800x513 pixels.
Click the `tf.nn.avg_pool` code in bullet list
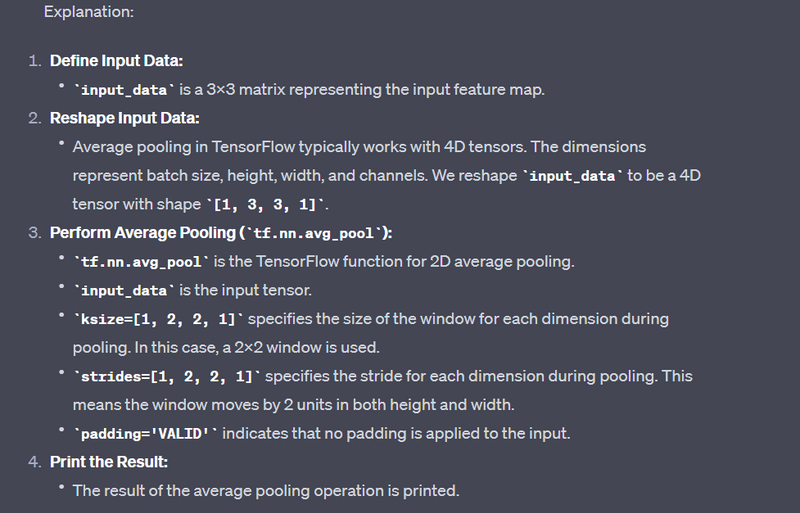141,262
